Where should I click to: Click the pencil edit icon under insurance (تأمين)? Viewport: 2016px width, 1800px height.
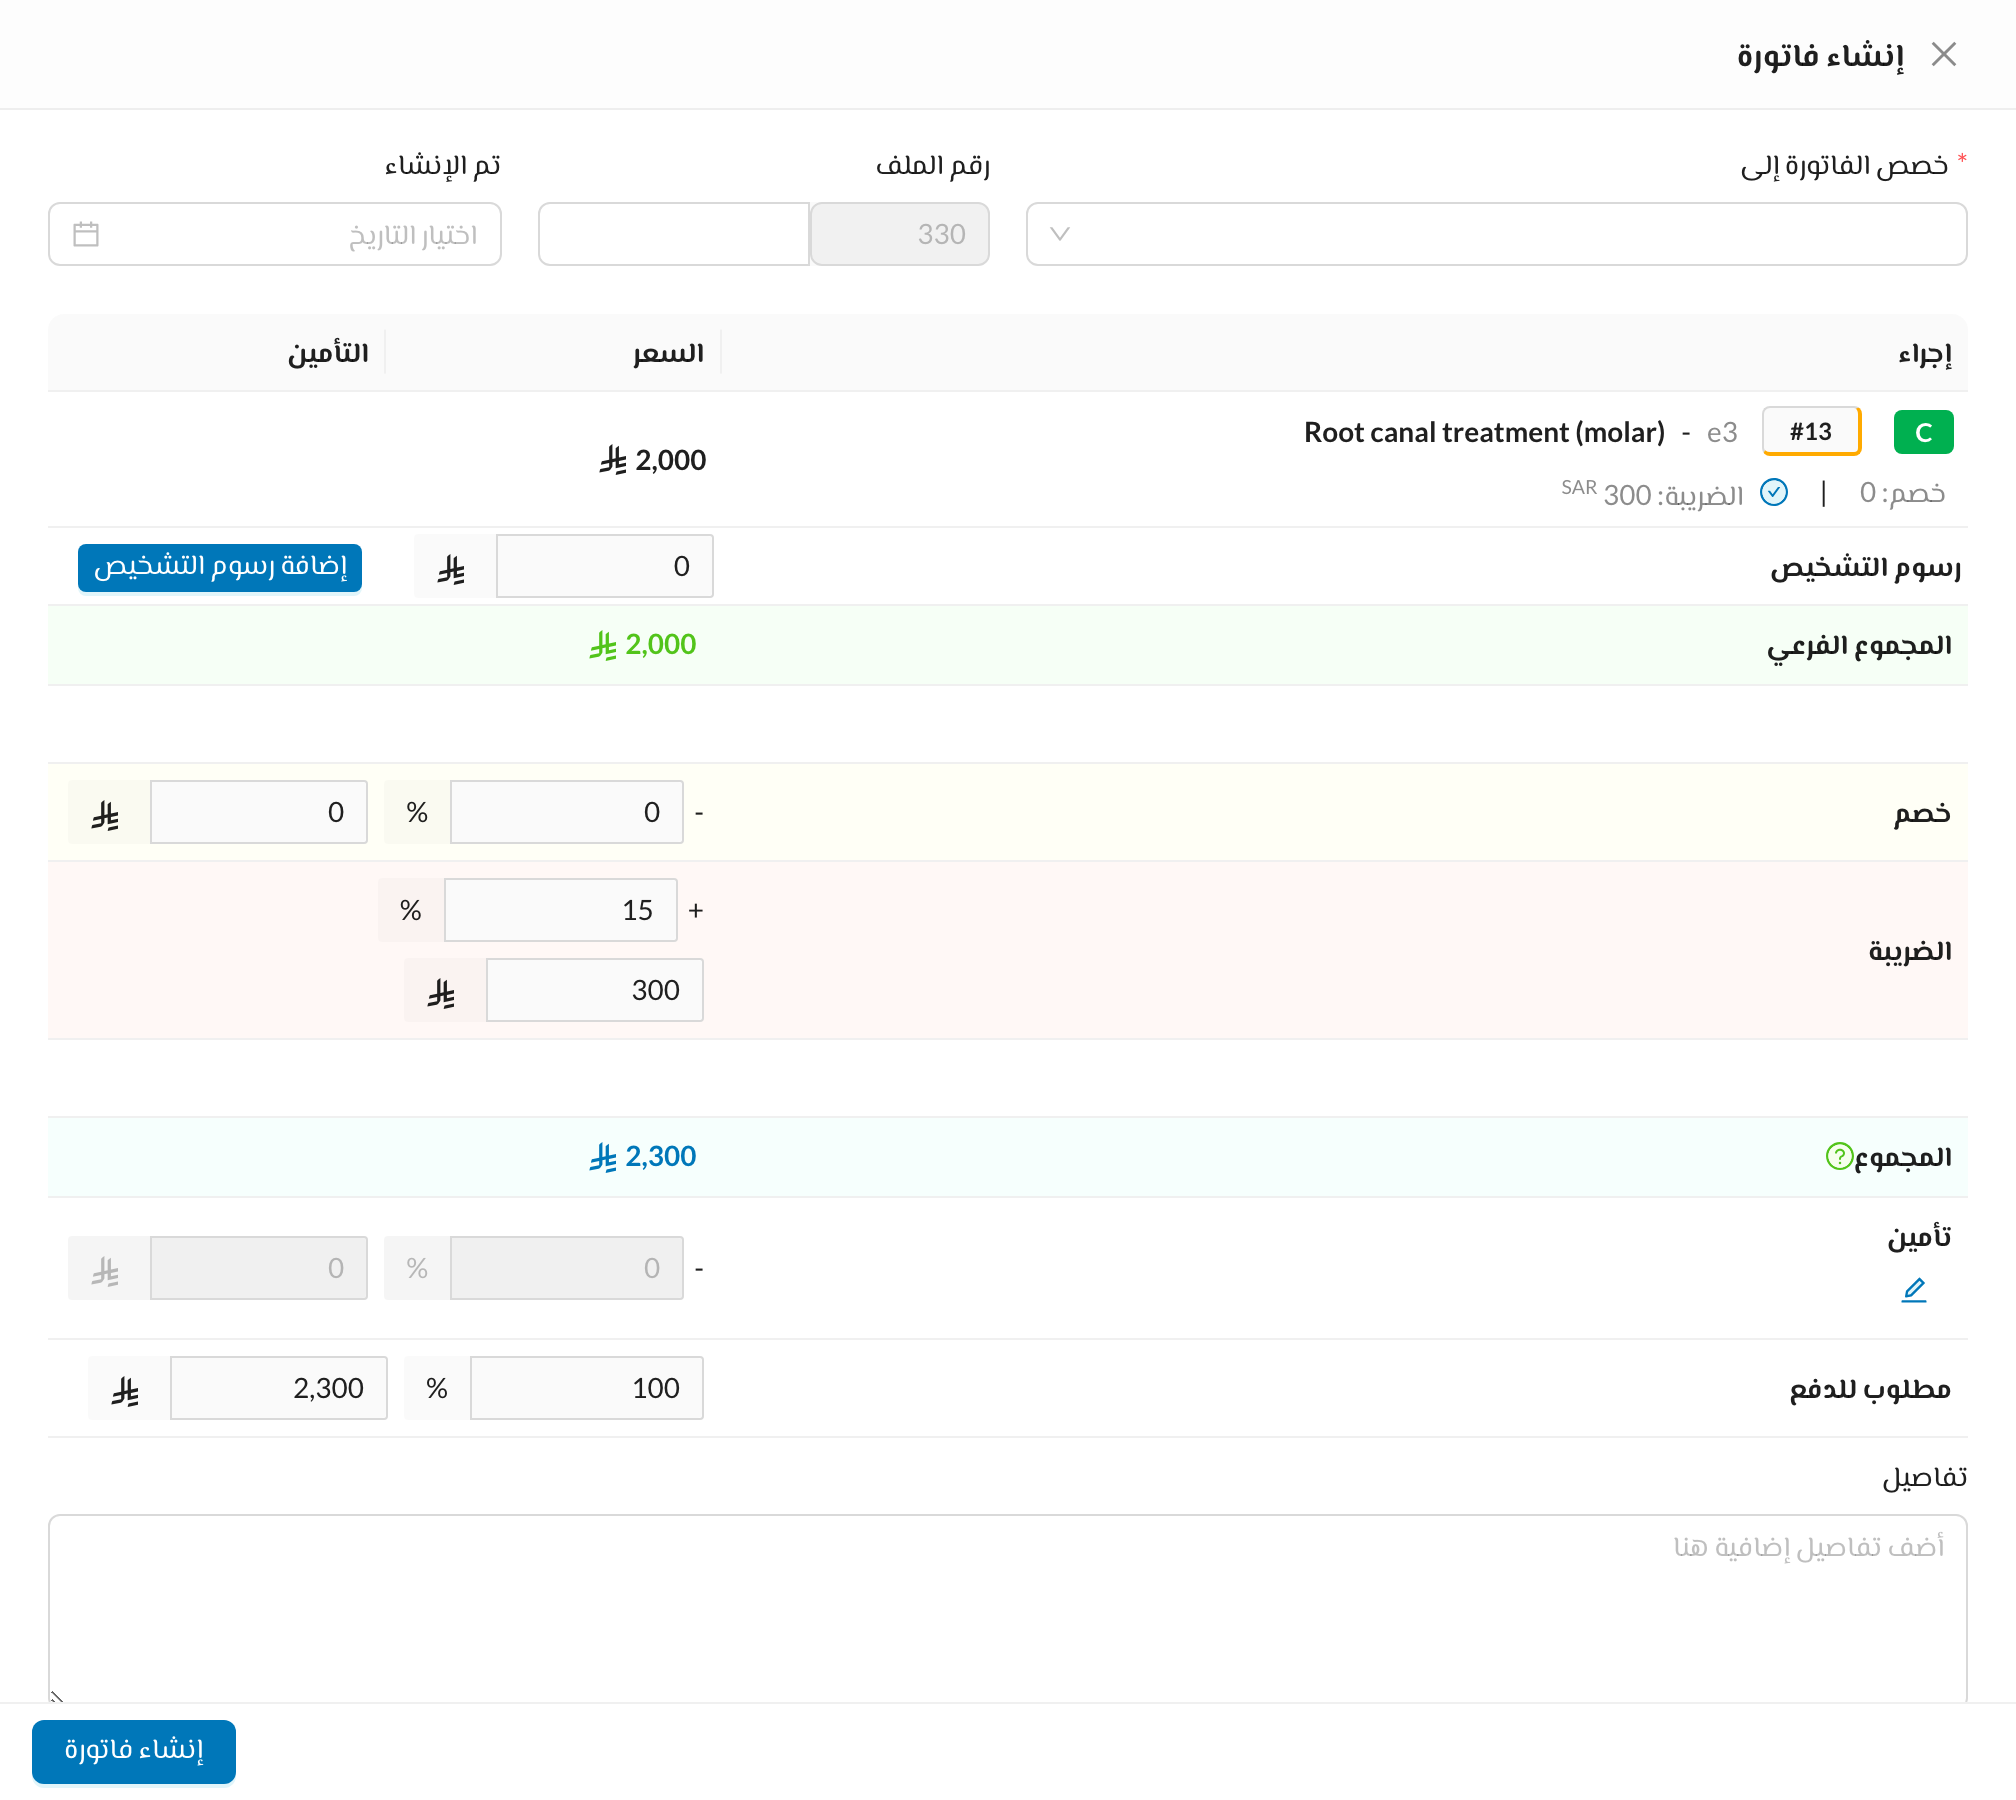(x=1914, y=1290)
